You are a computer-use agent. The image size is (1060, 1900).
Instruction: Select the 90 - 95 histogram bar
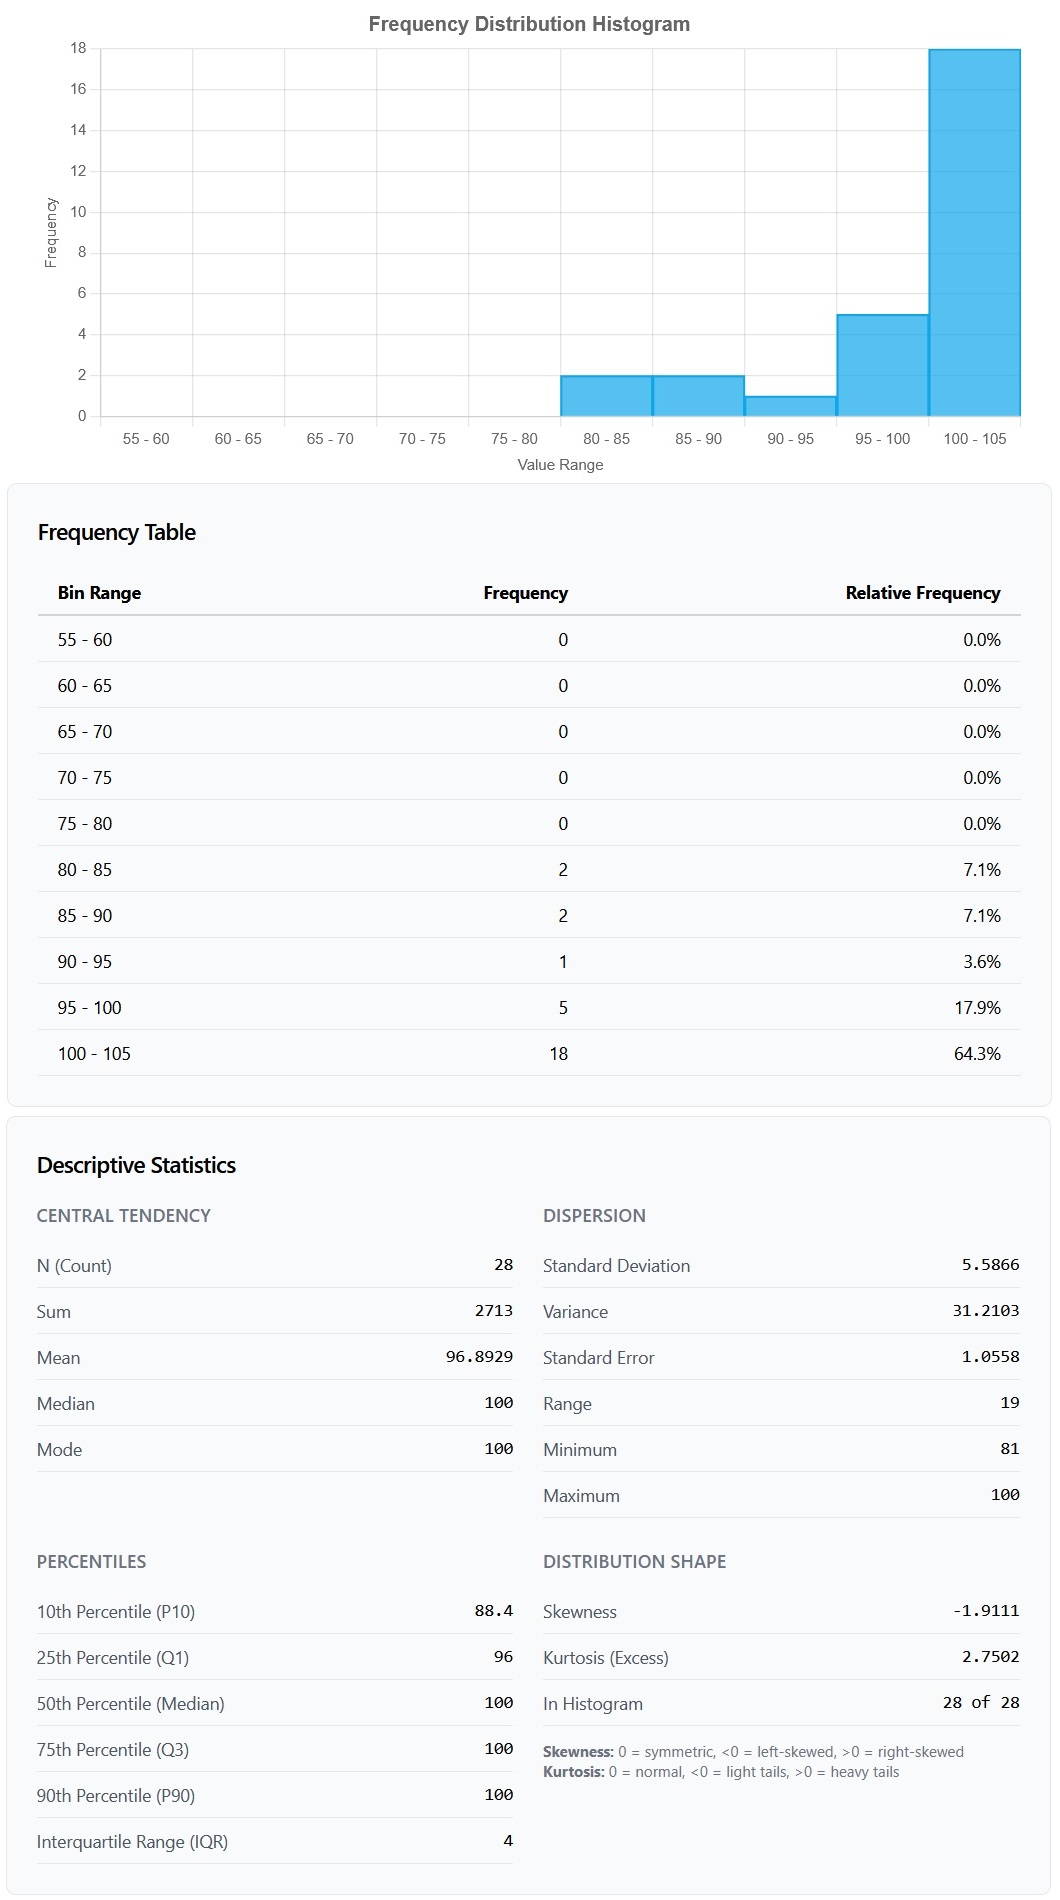pyautogui.click(x=790, y=406)
